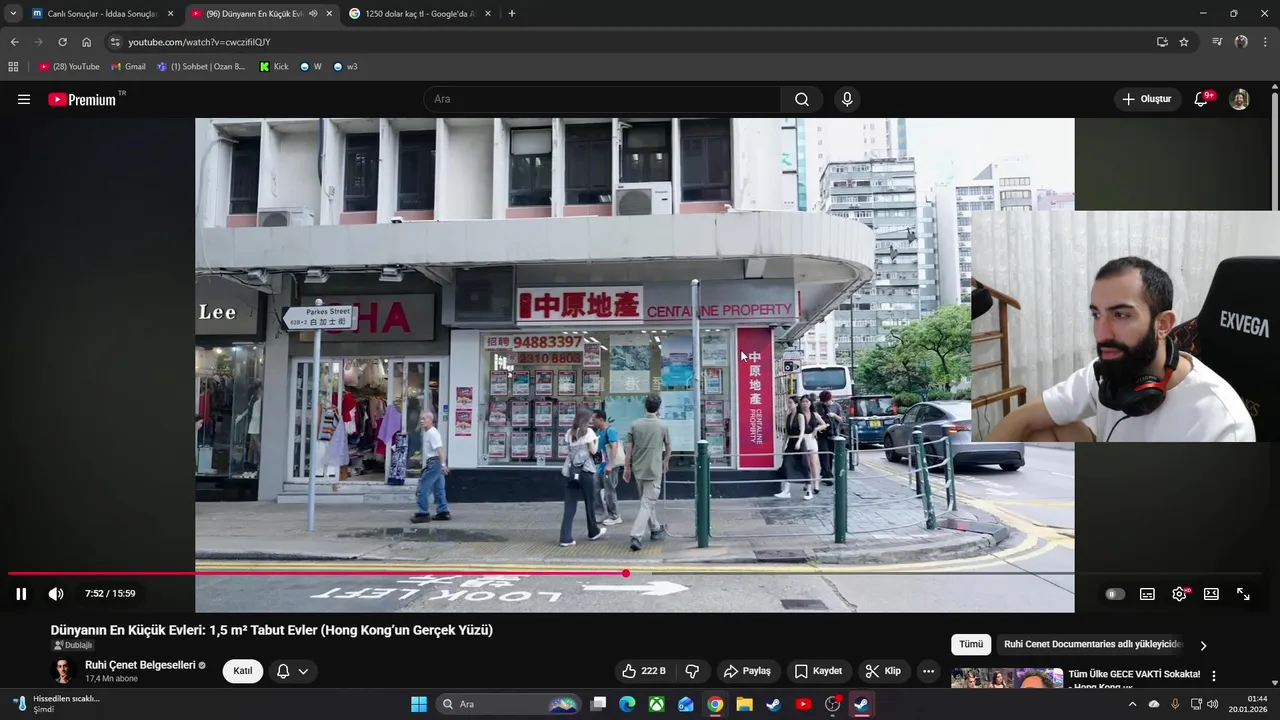Toggle autoplay switch in player
1280x720 pixels.
[x=1115, y=594]
